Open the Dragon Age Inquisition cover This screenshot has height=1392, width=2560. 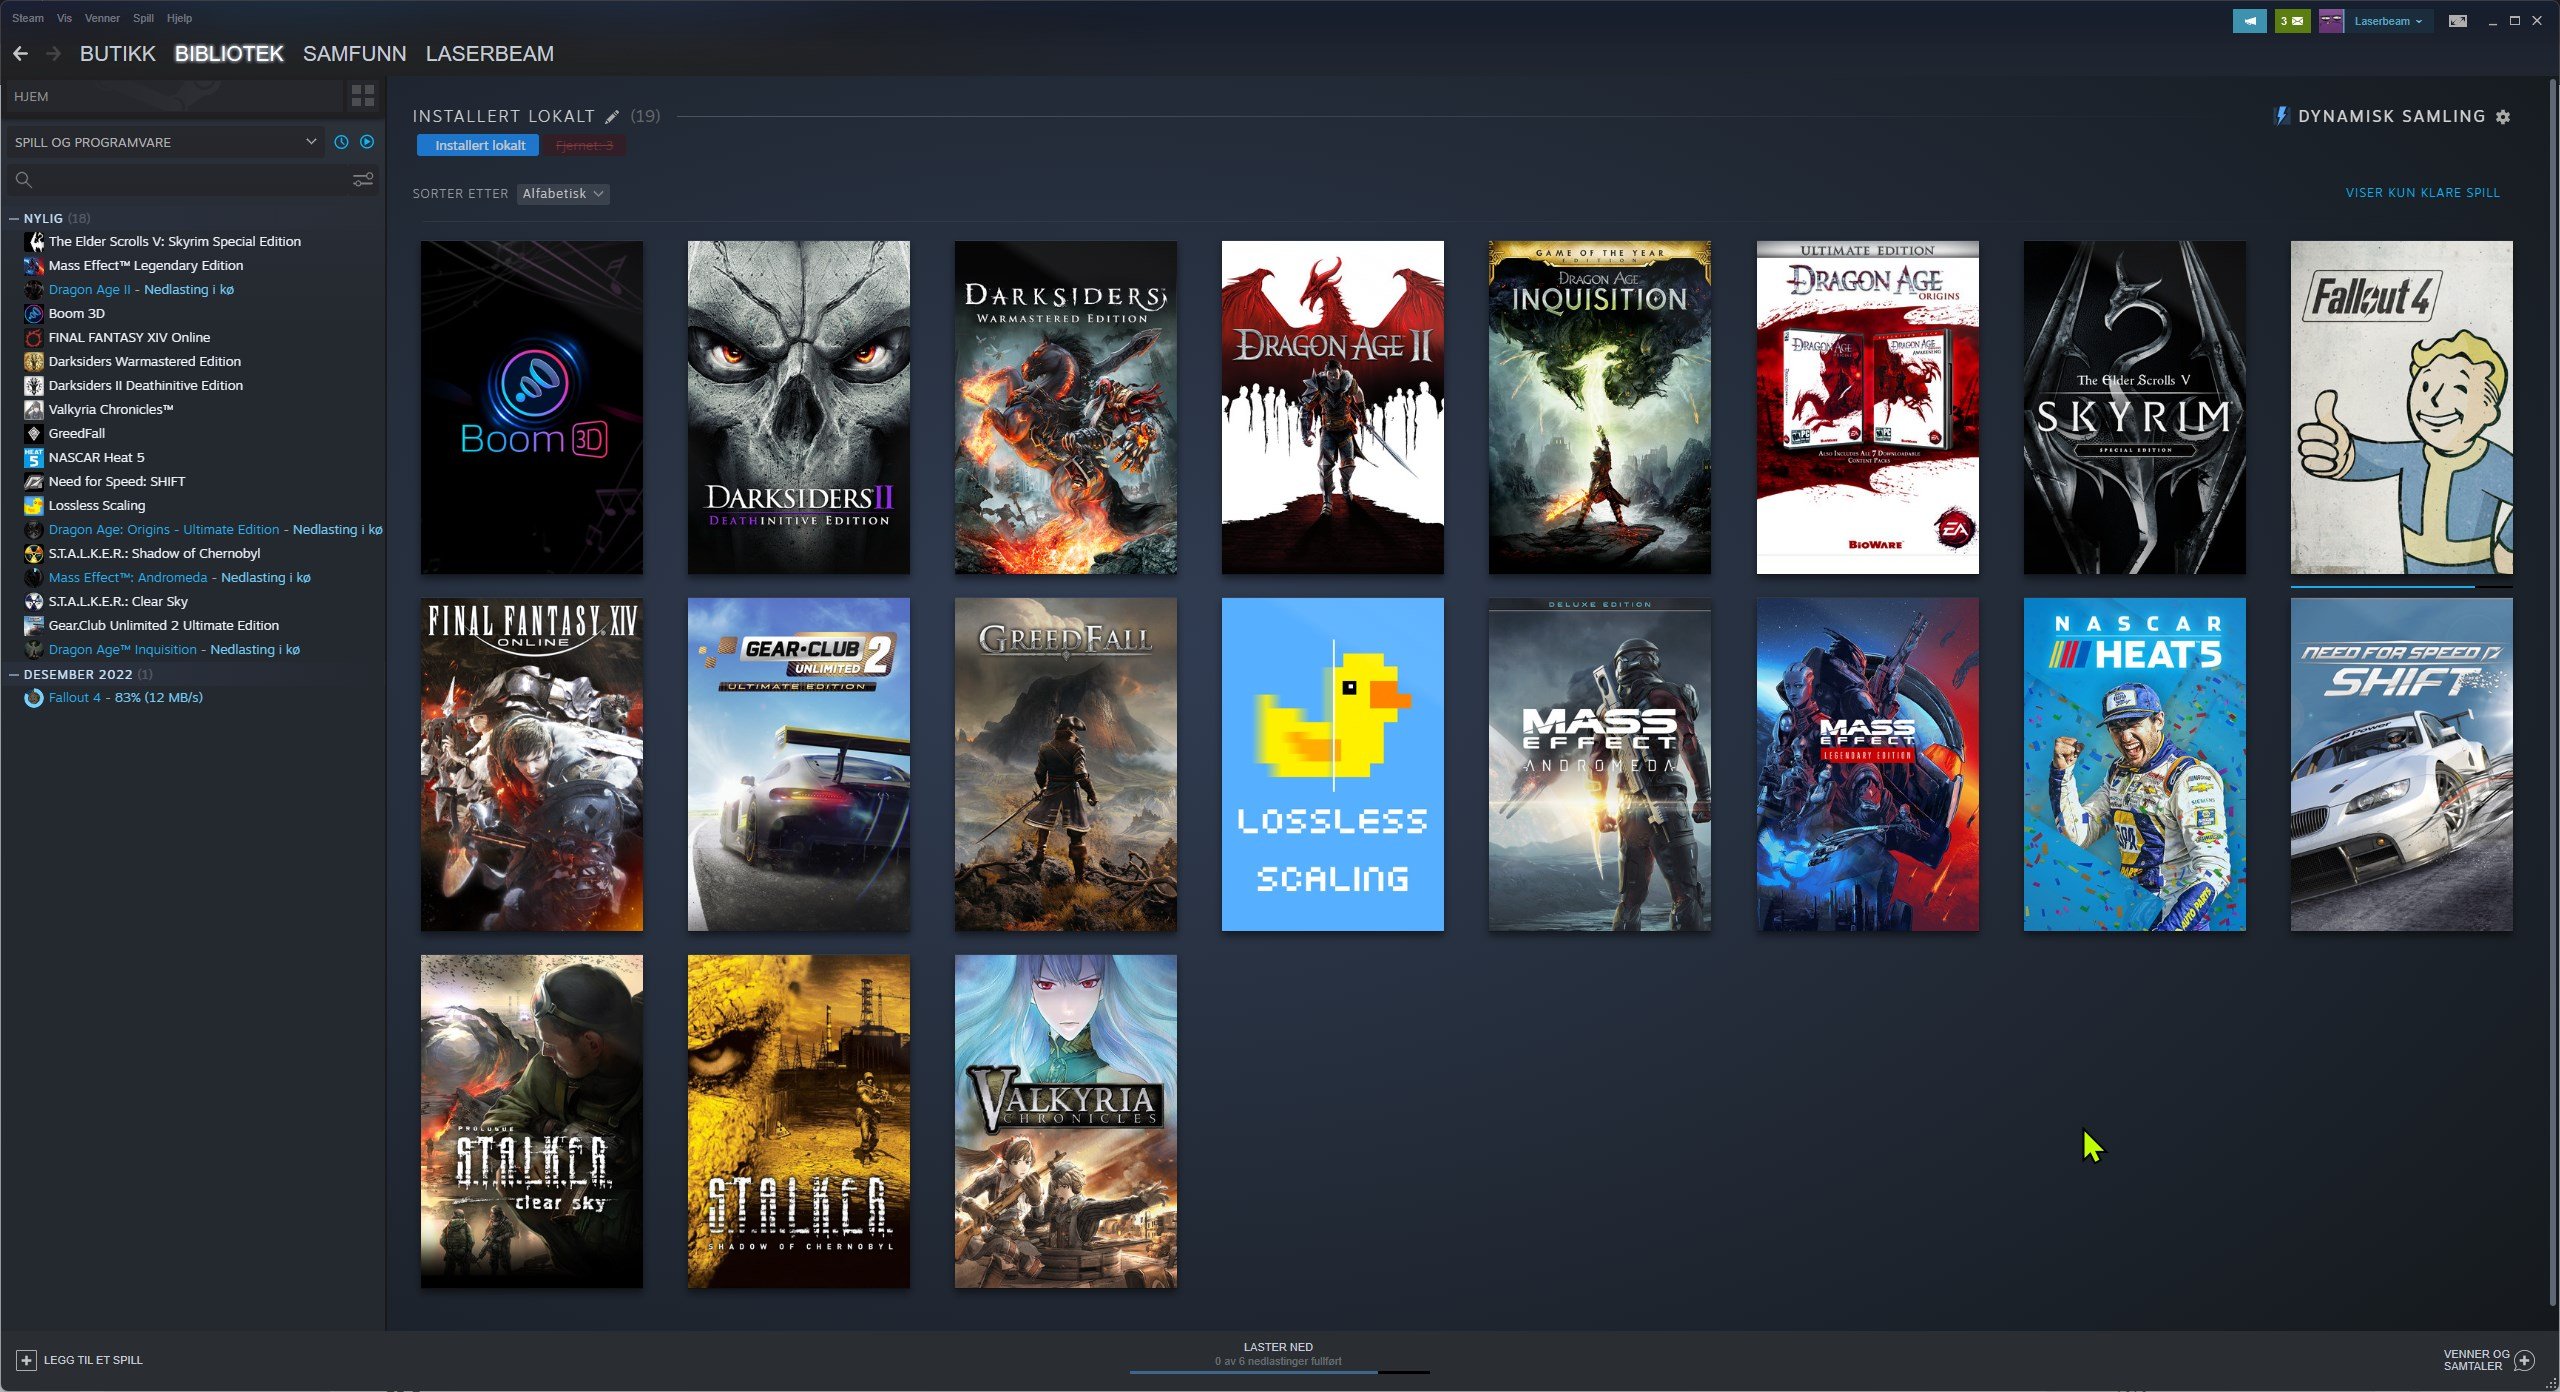point(1600,407)
